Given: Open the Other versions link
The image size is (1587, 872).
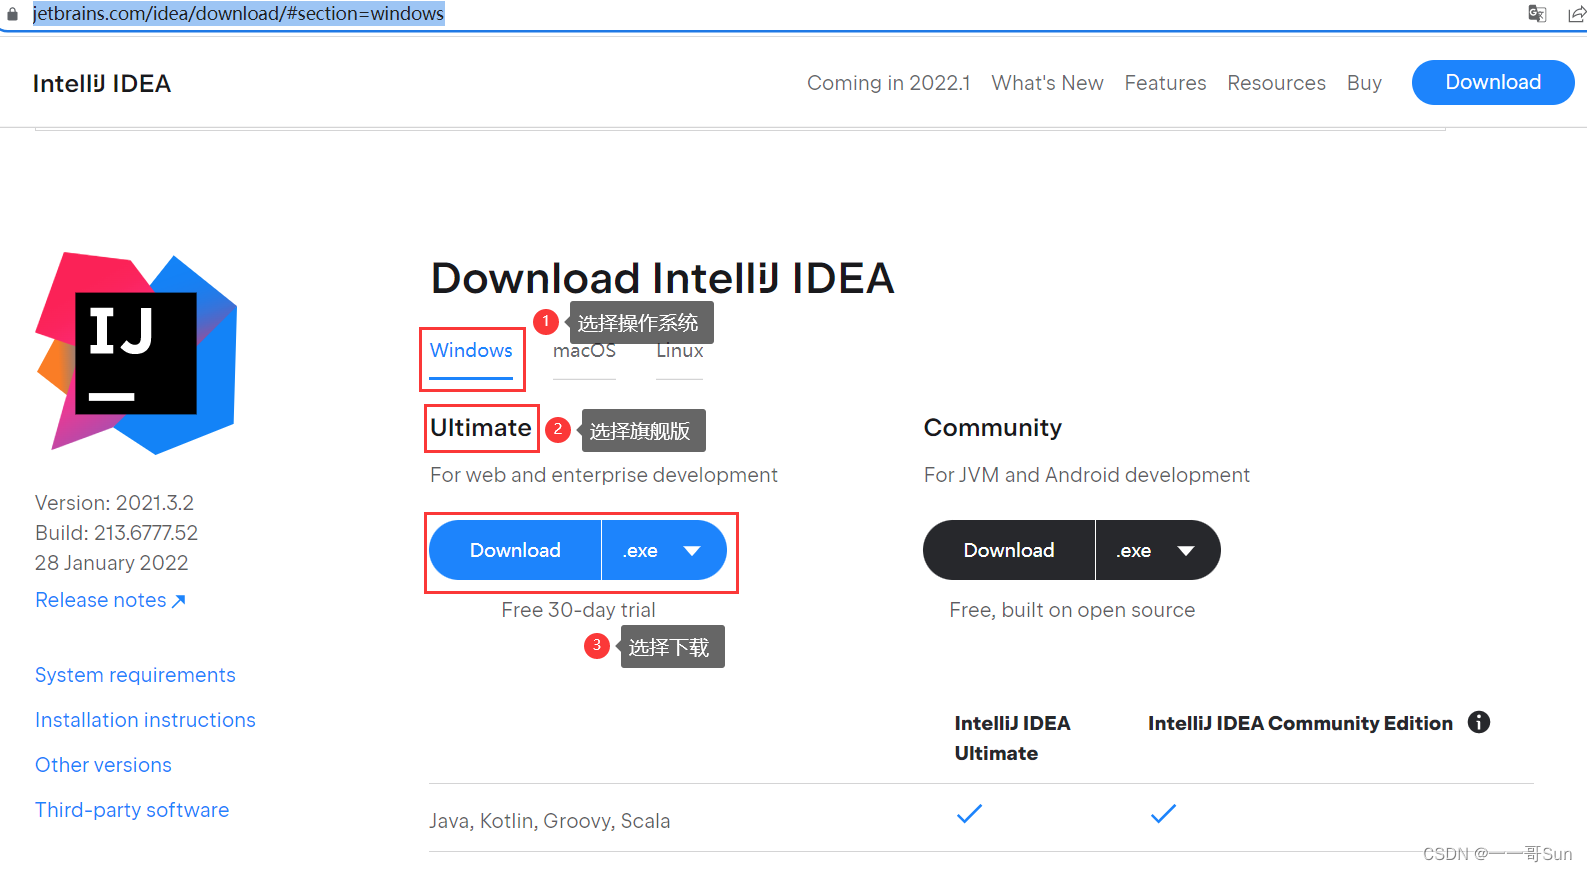Looking at the screenshot, I should click(x=103, y=765).
